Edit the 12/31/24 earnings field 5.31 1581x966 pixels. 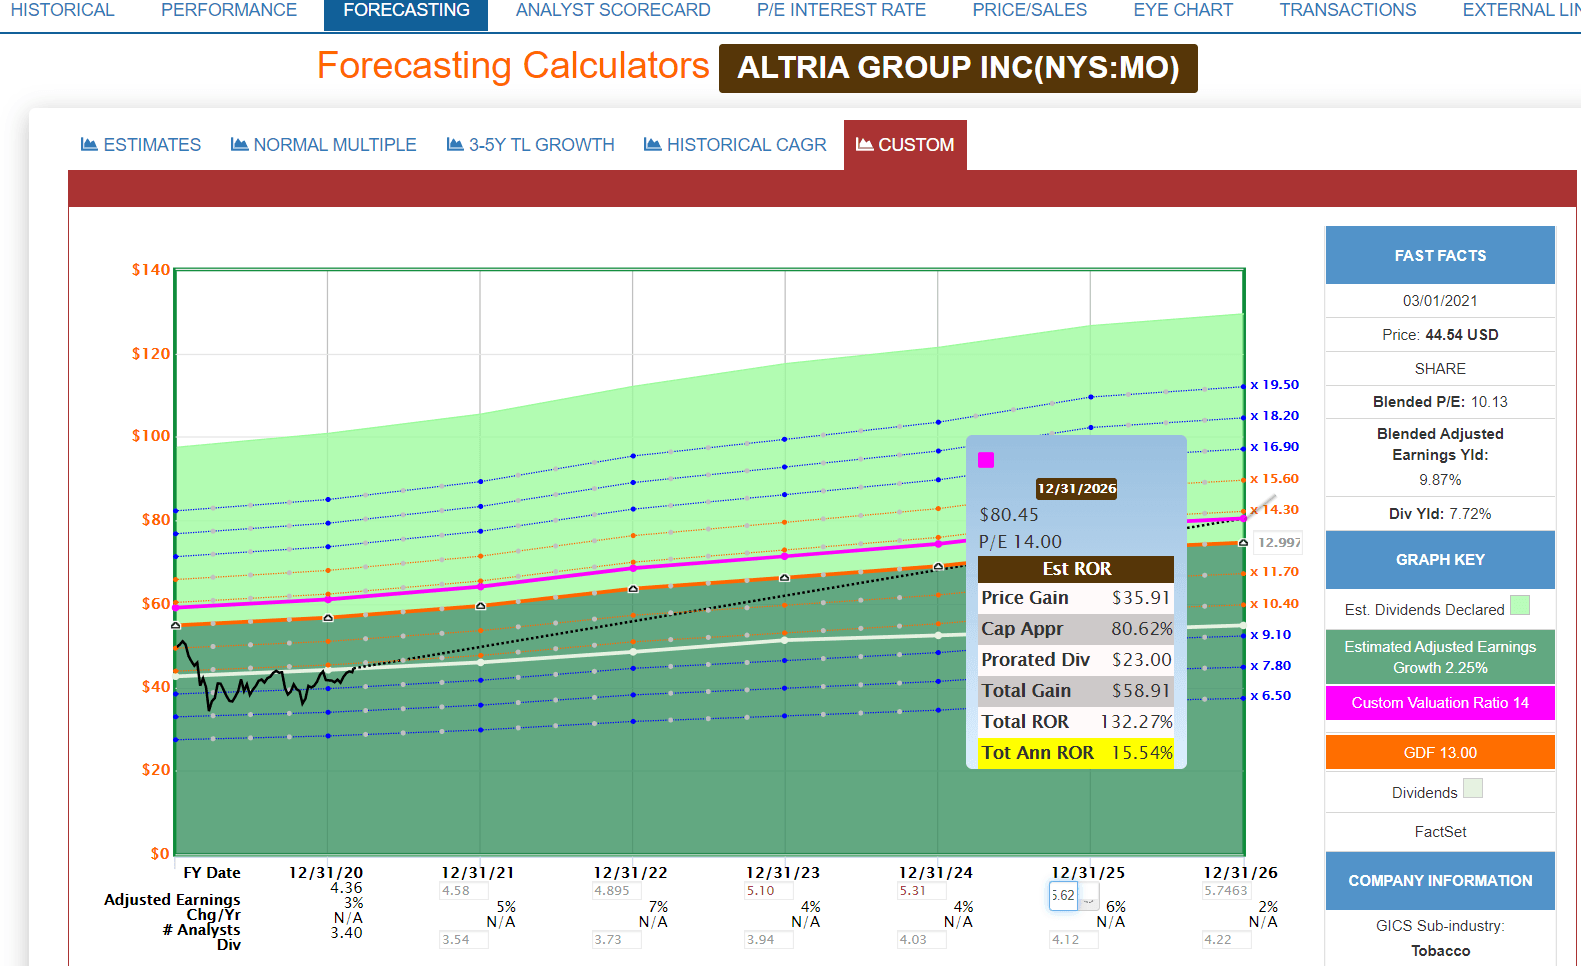pos(921,891)
